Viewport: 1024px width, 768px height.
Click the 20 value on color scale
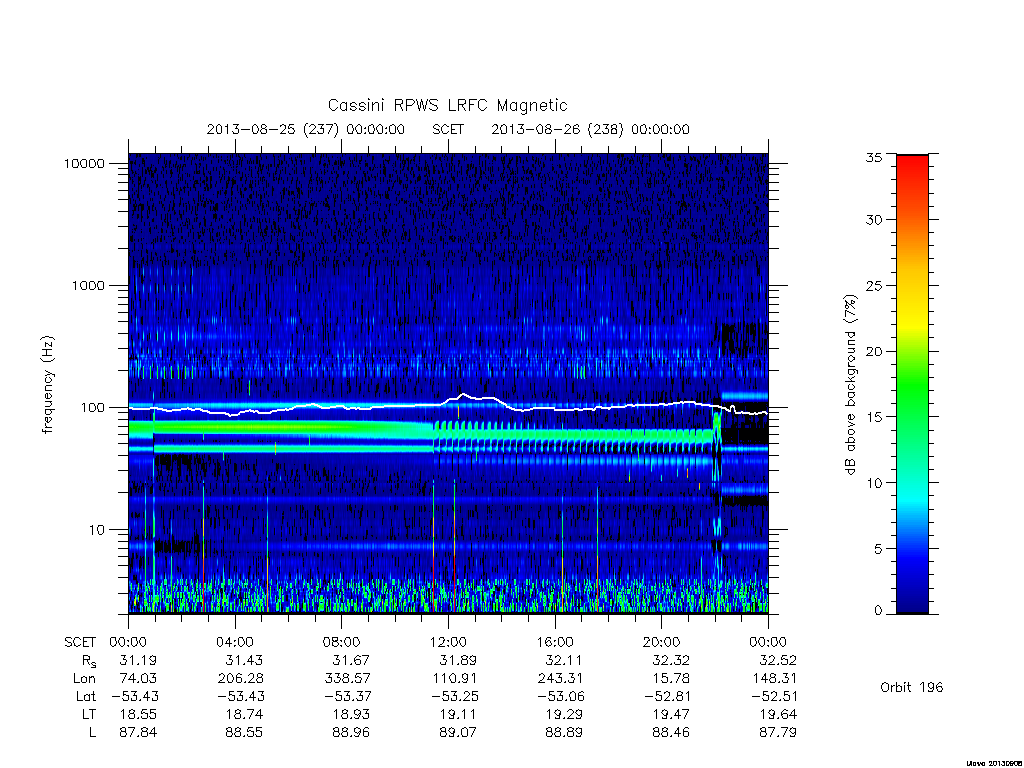(x=873, y=351)
